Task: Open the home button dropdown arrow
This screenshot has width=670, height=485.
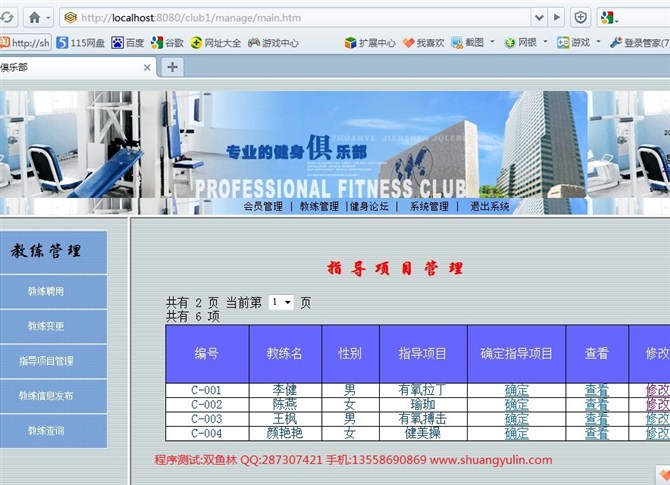Action: click(48, 18)
